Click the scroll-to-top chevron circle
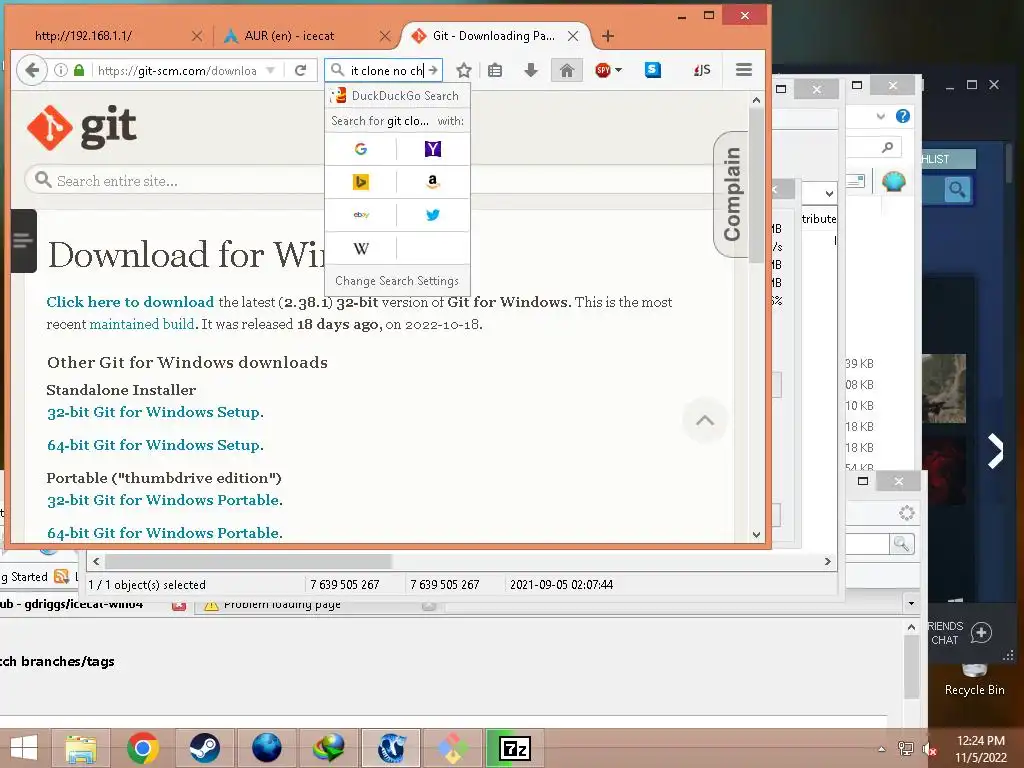 705,421
